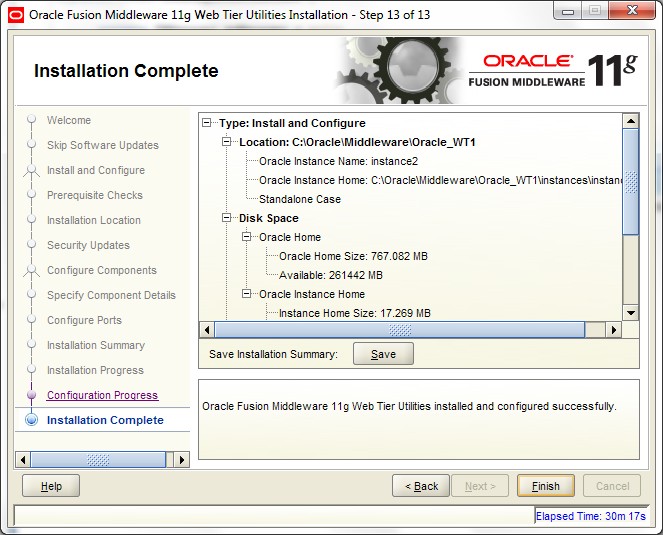Select the Standalone Case row

coord(300,199)
